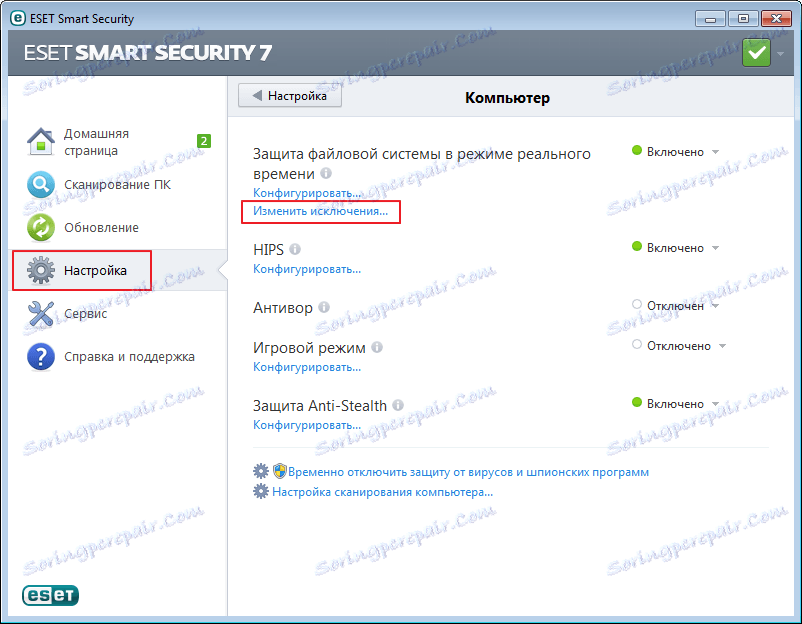Click the Антивор section title

[283, 308]
